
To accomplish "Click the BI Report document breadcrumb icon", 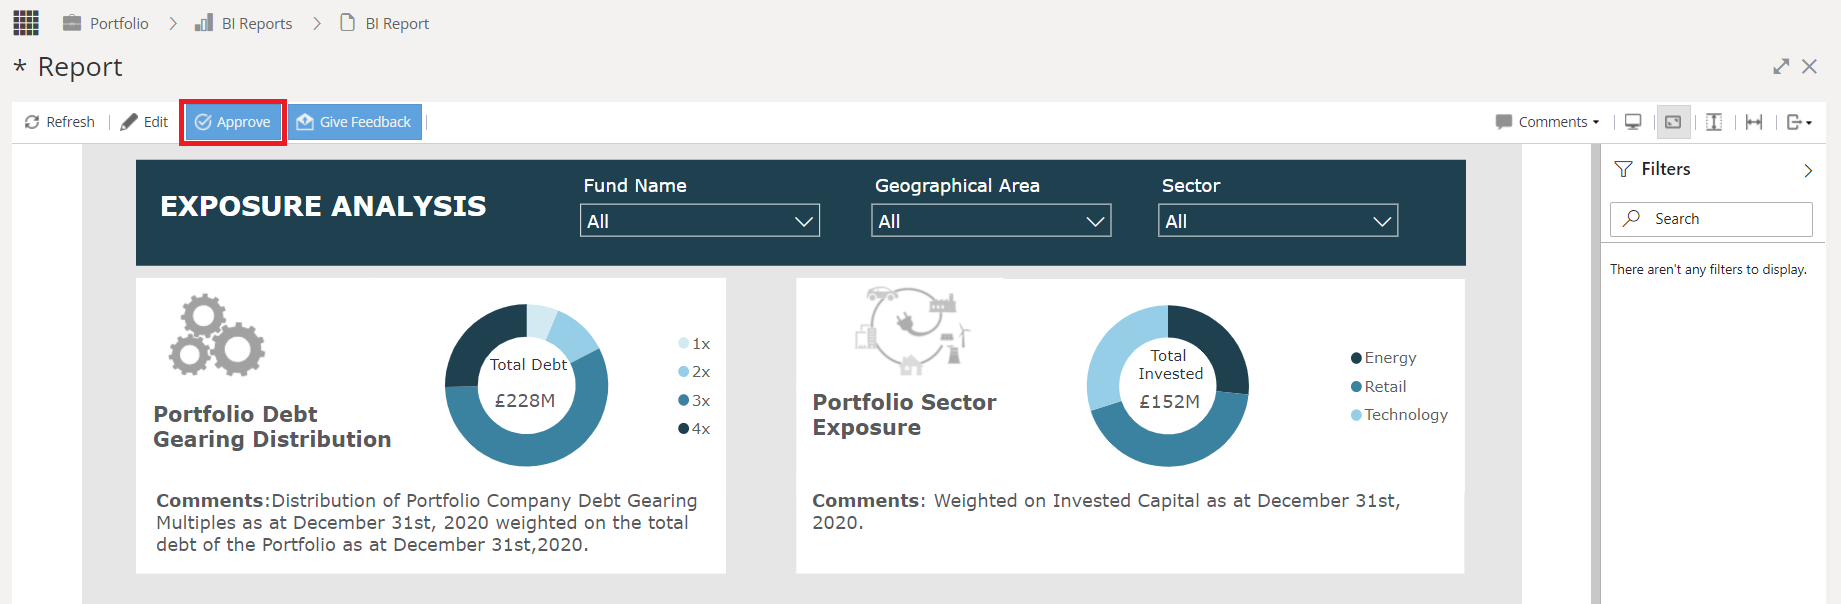I will click(347, 23).
